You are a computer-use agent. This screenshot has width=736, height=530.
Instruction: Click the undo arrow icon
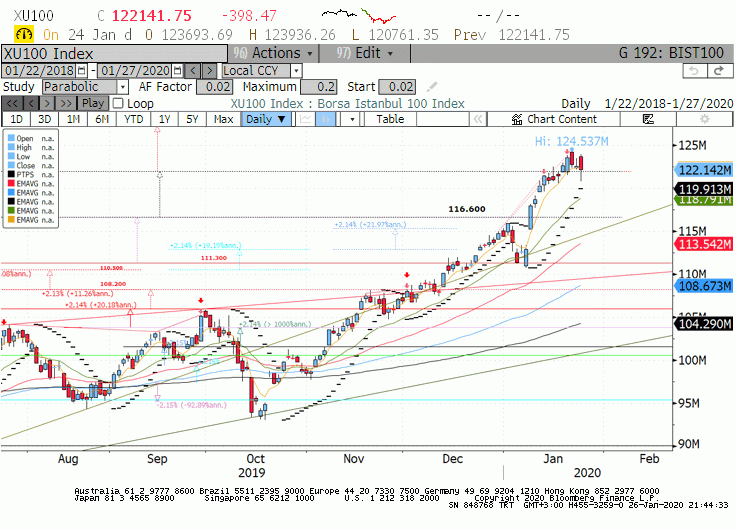pos(694,71)
